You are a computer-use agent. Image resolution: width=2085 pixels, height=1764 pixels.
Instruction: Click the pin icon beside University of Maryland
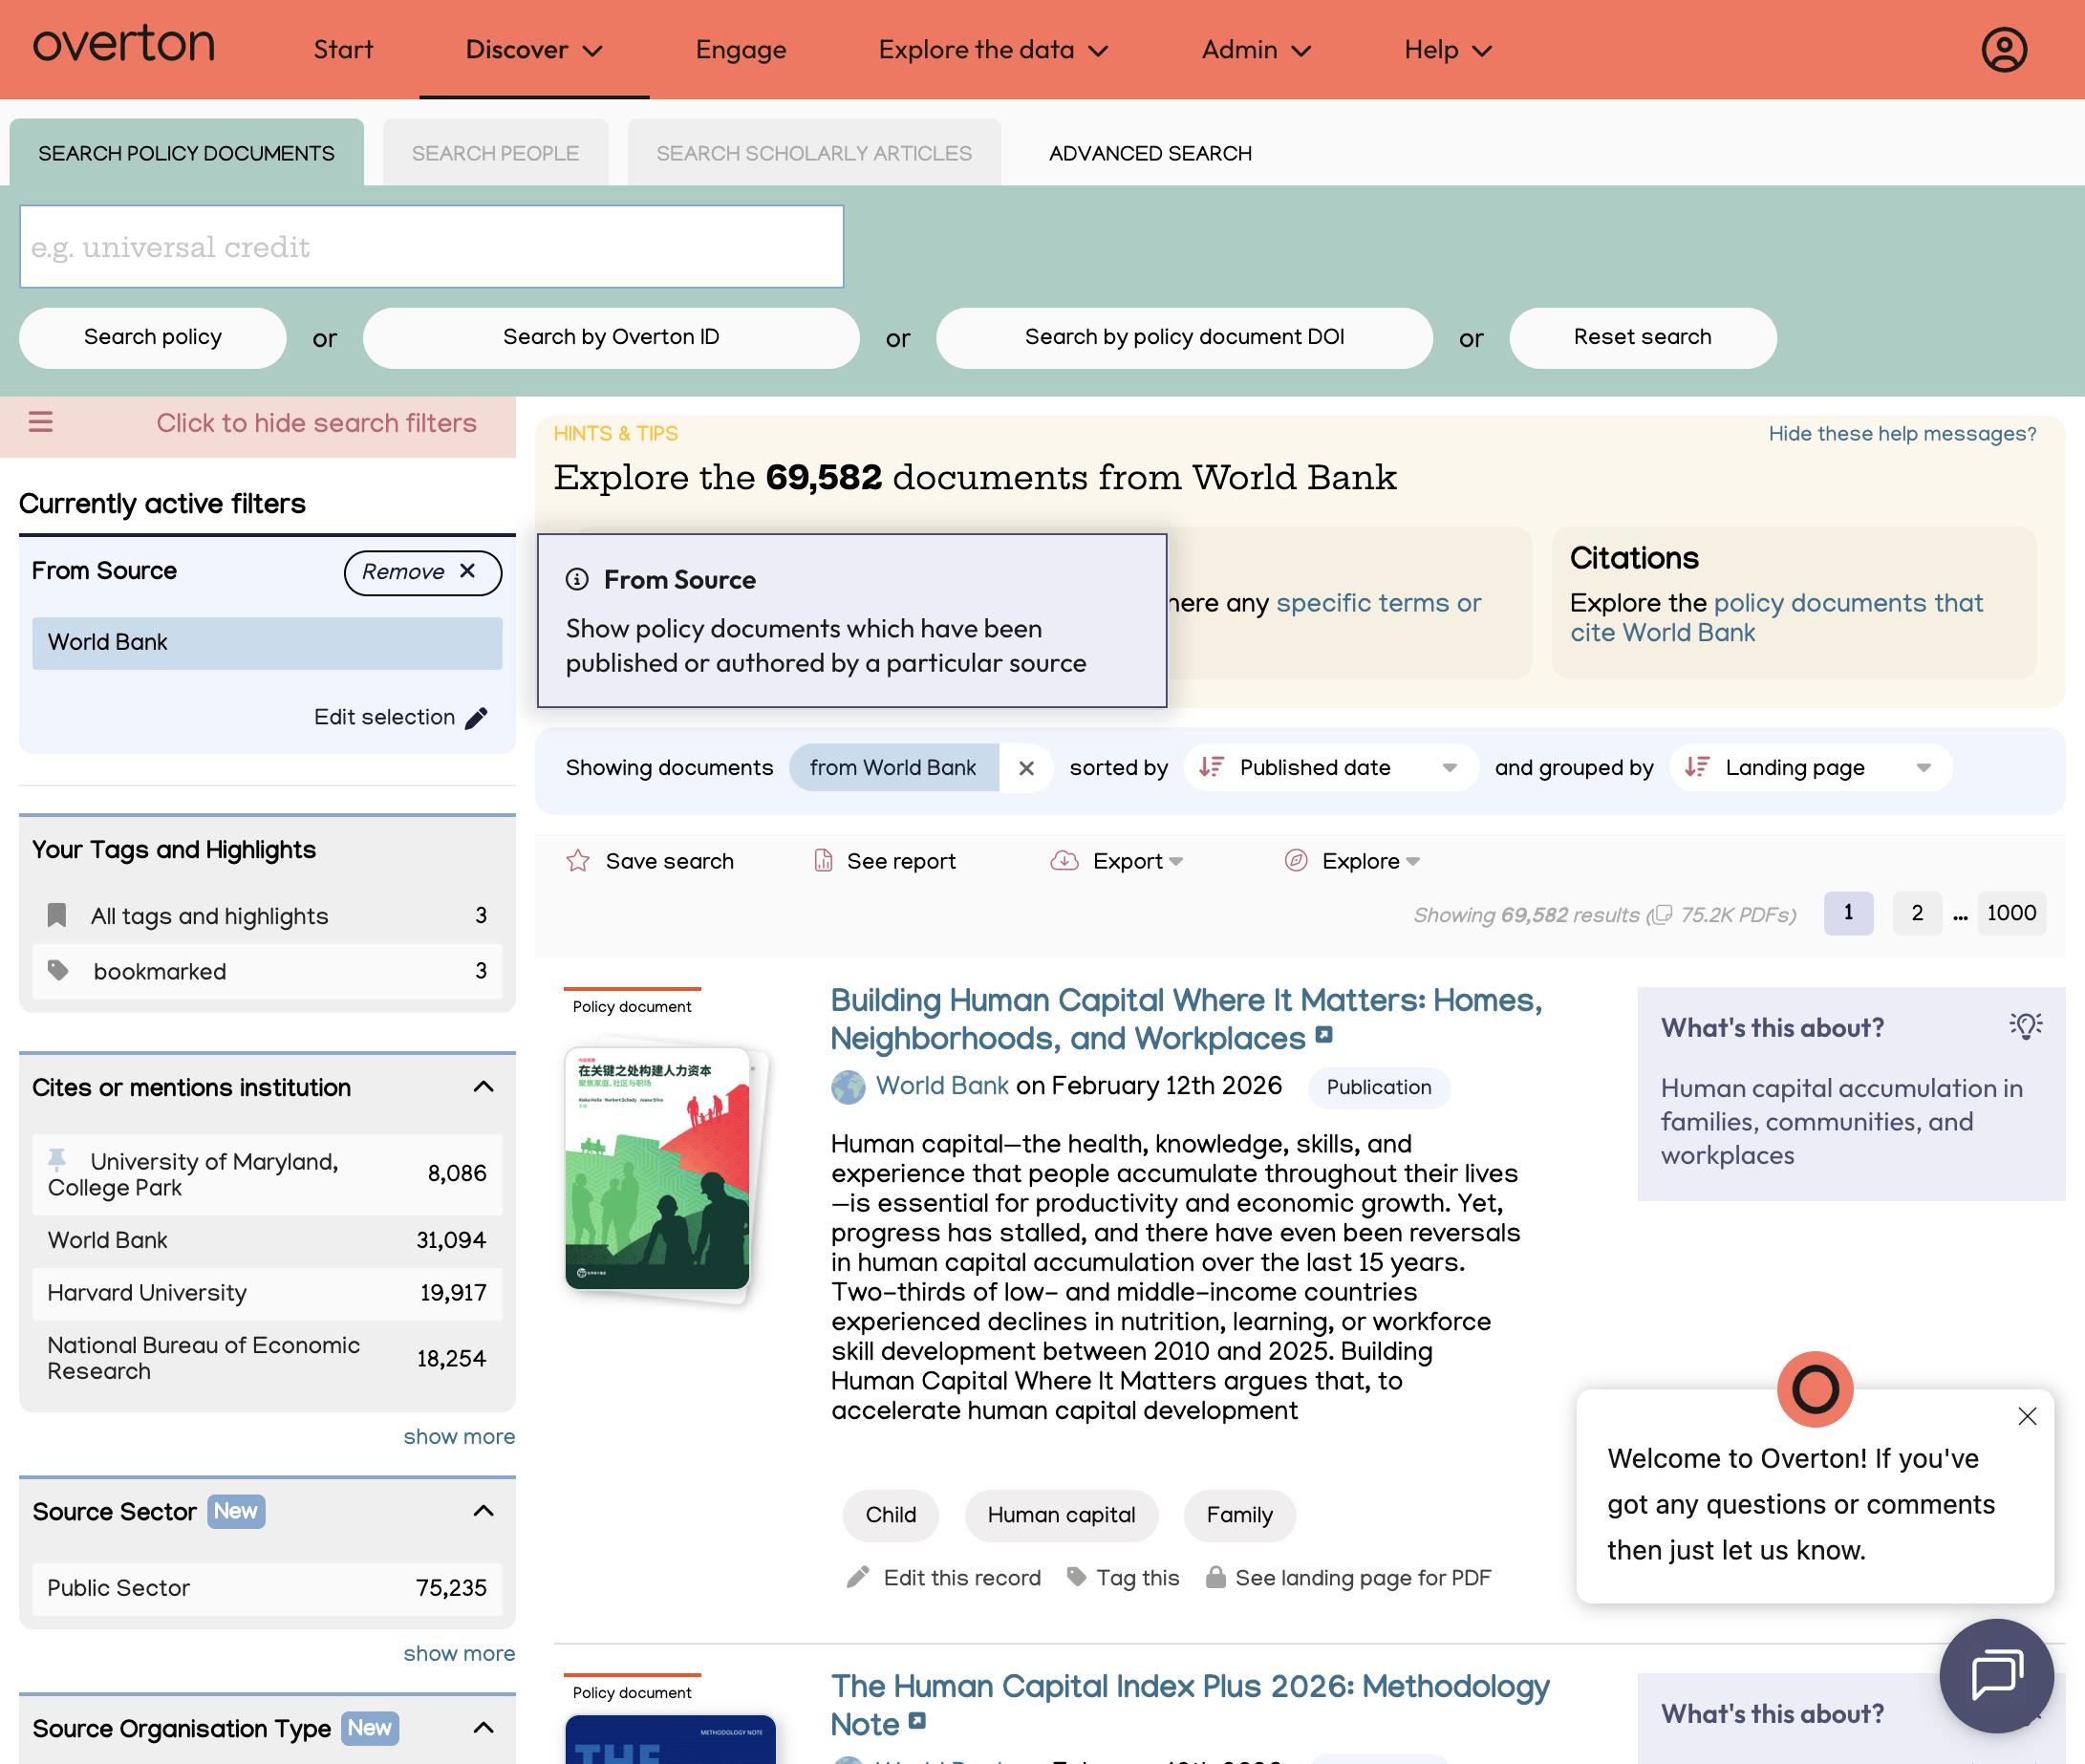[57, 1159]
